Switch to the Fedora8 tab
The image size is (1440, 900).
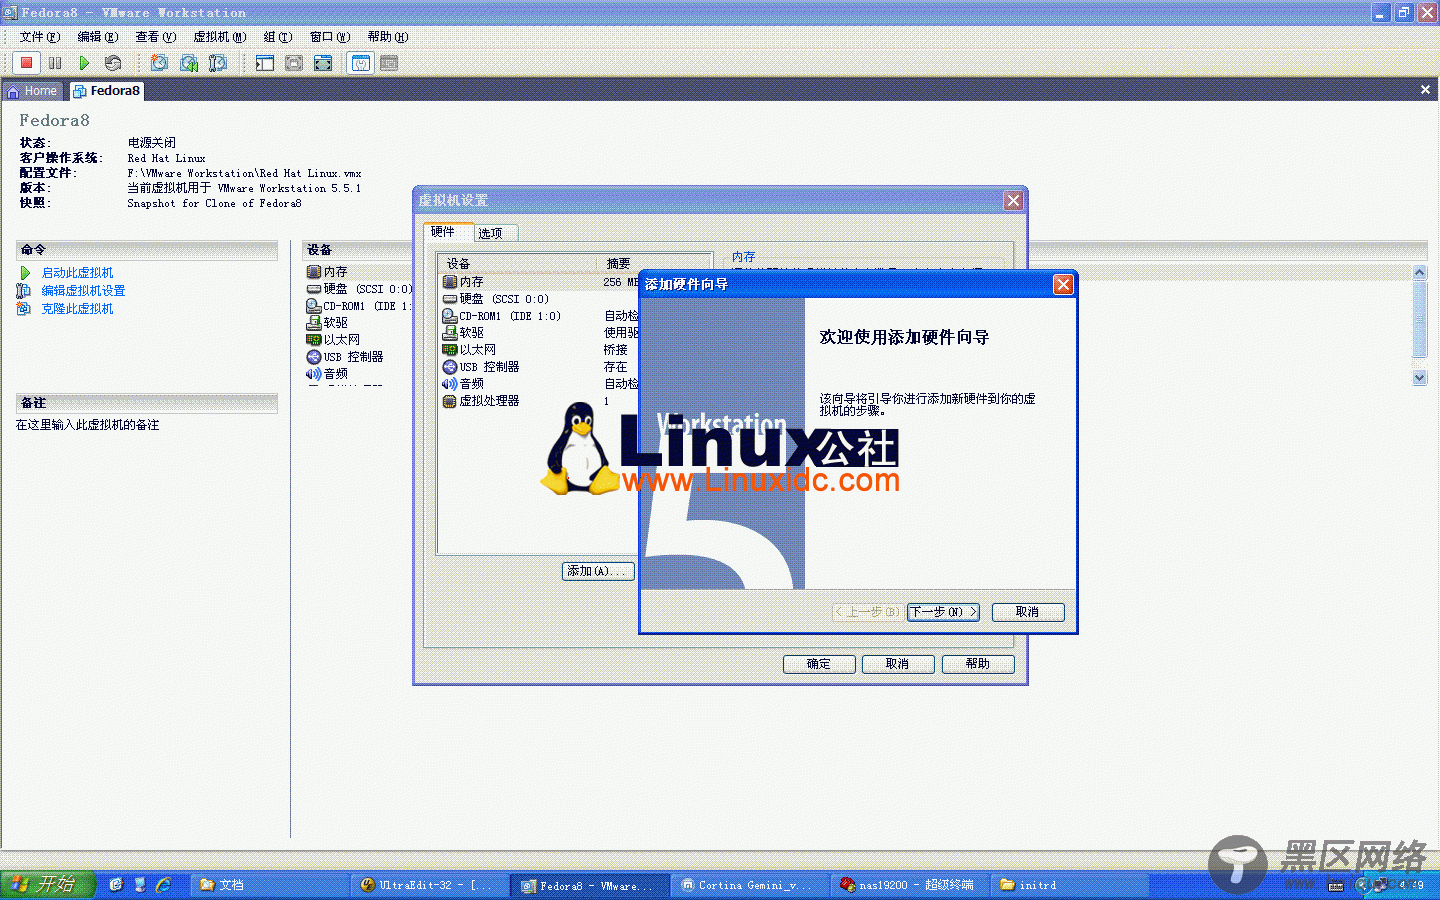pos(107,91)
